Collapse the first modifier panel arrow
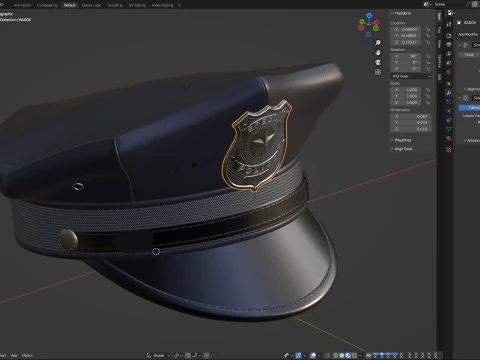 460,45
